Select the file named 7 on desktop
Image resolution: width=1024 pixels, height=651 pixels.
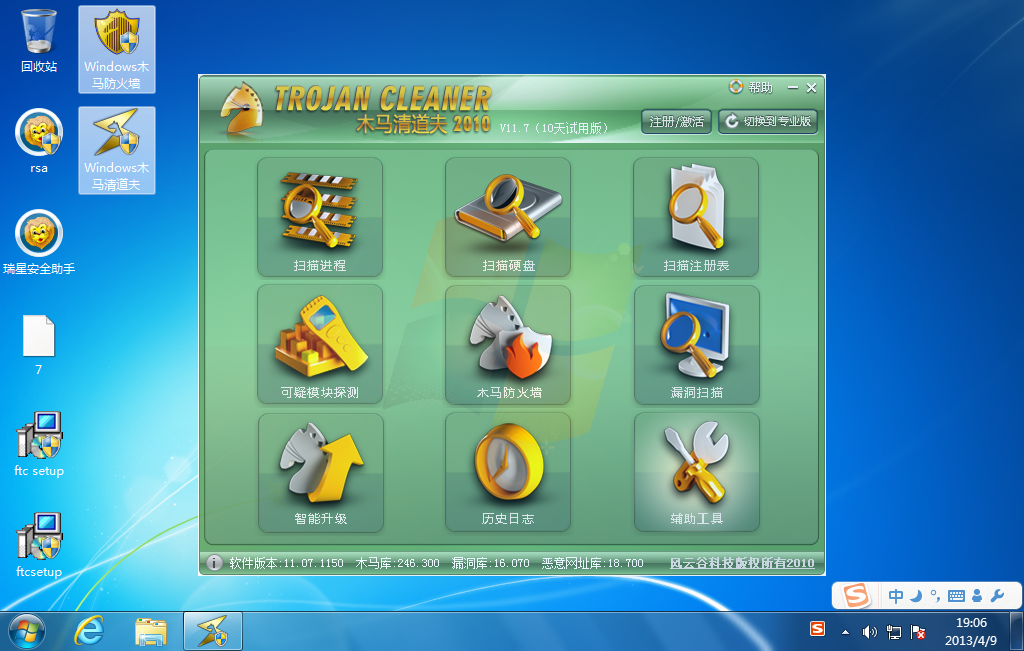[39, 345]
